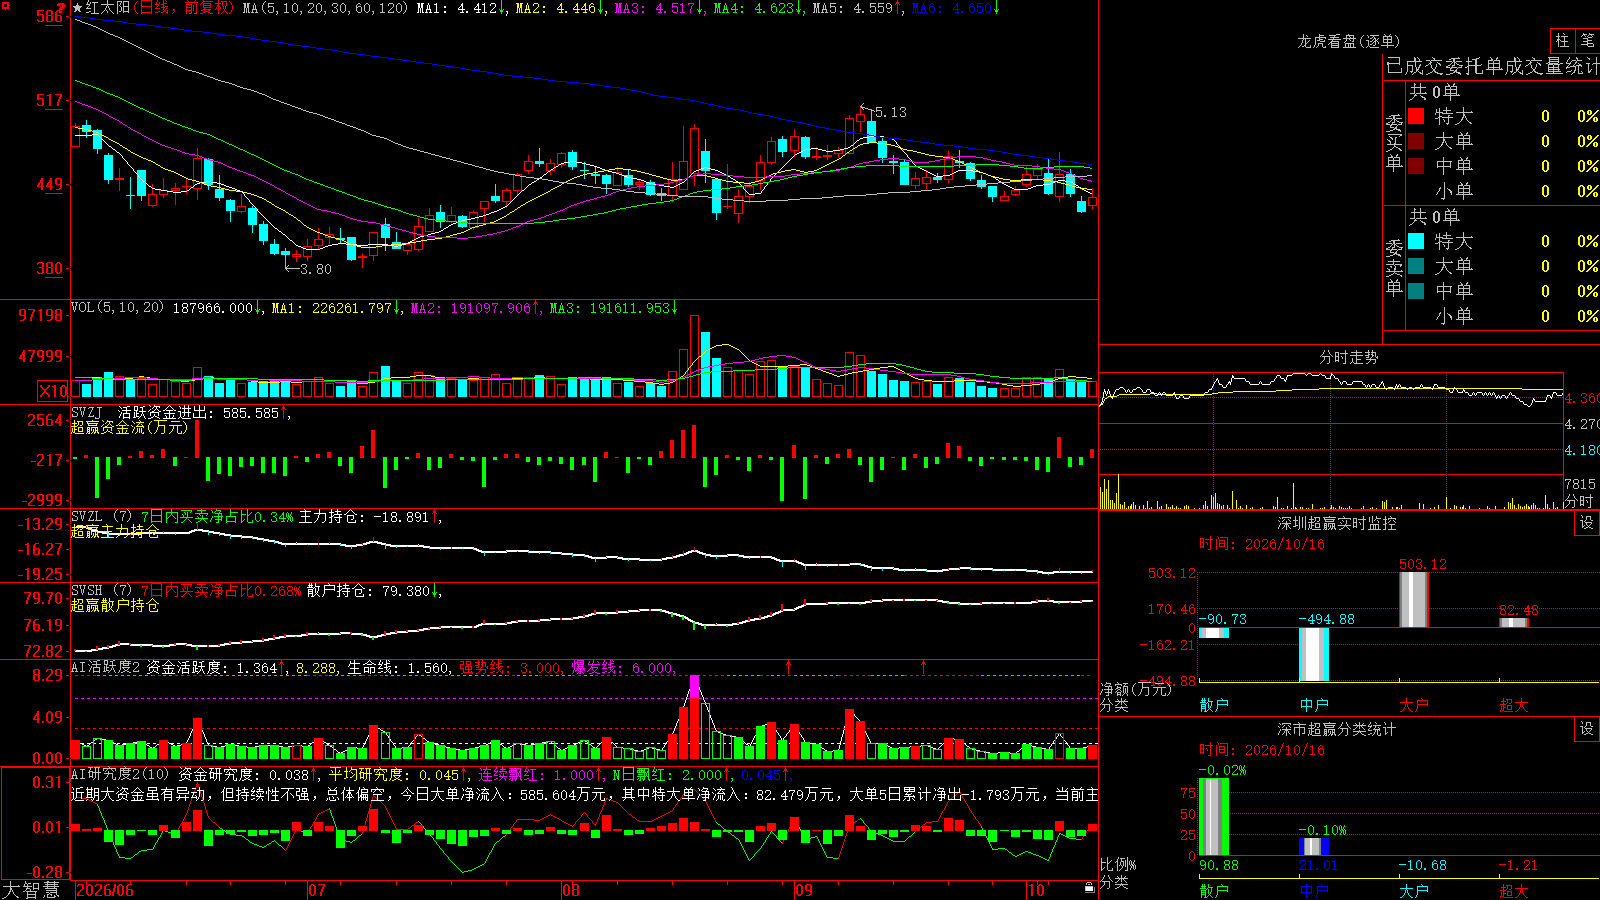Click the lock icon at bottom of chart
The width and height of the screenshot is (1600, 900).
pos(1090,888)
